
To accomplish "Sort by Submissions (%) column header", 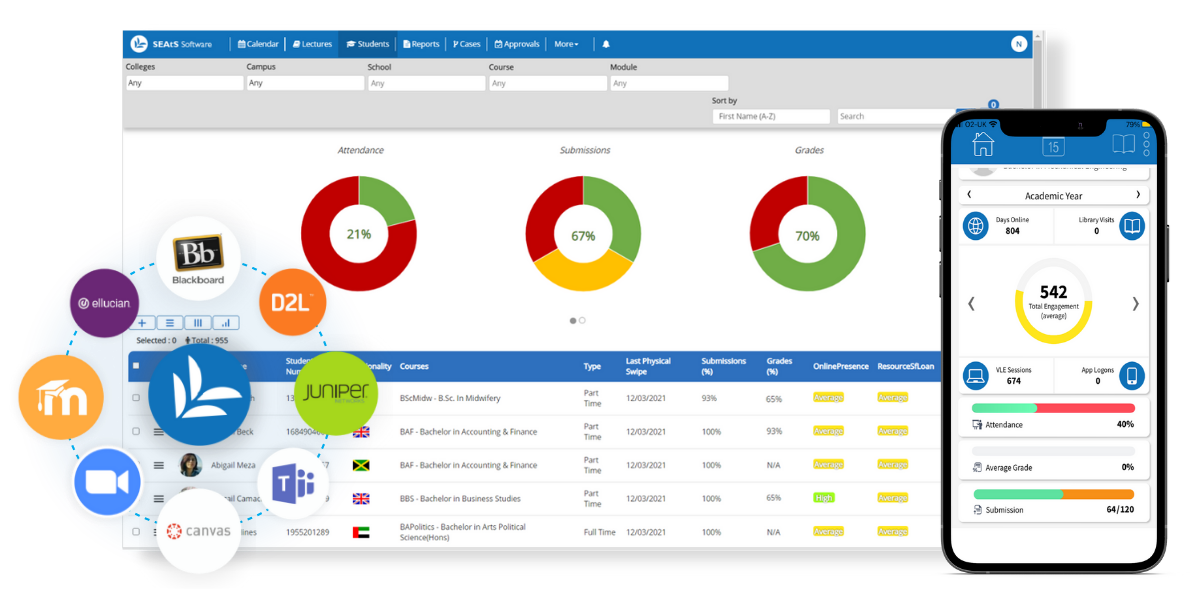I will 723,366.
